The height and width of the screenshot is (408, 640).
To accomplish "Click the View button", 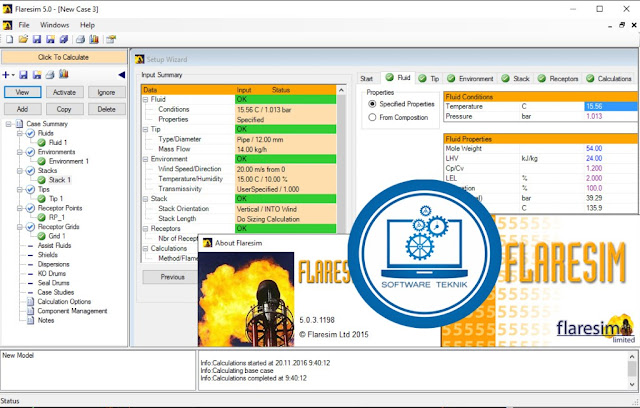I will click(22, 92).
